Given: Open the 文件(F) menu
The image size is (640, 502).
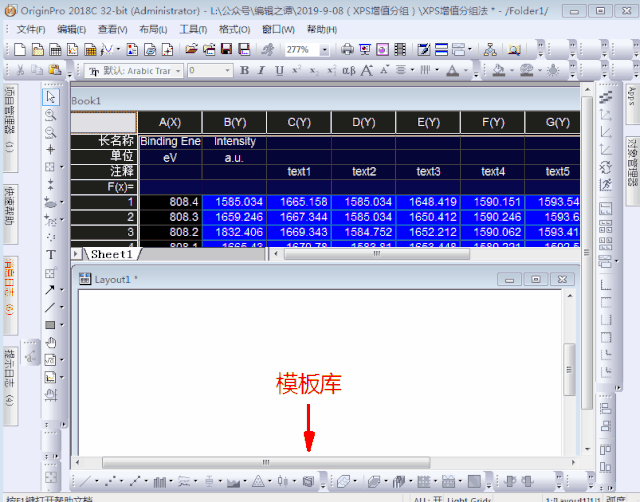Looking at the screenshot, I should tap(31, 29).
